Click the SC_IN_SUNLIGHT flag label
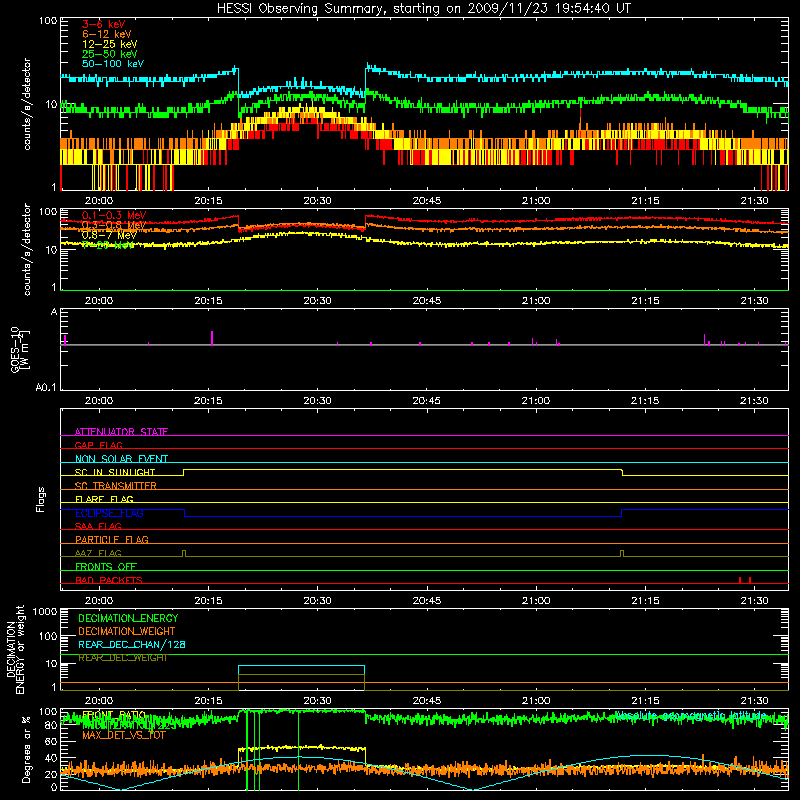This screenshot has height=800, width=800. (x=115, y=472)
